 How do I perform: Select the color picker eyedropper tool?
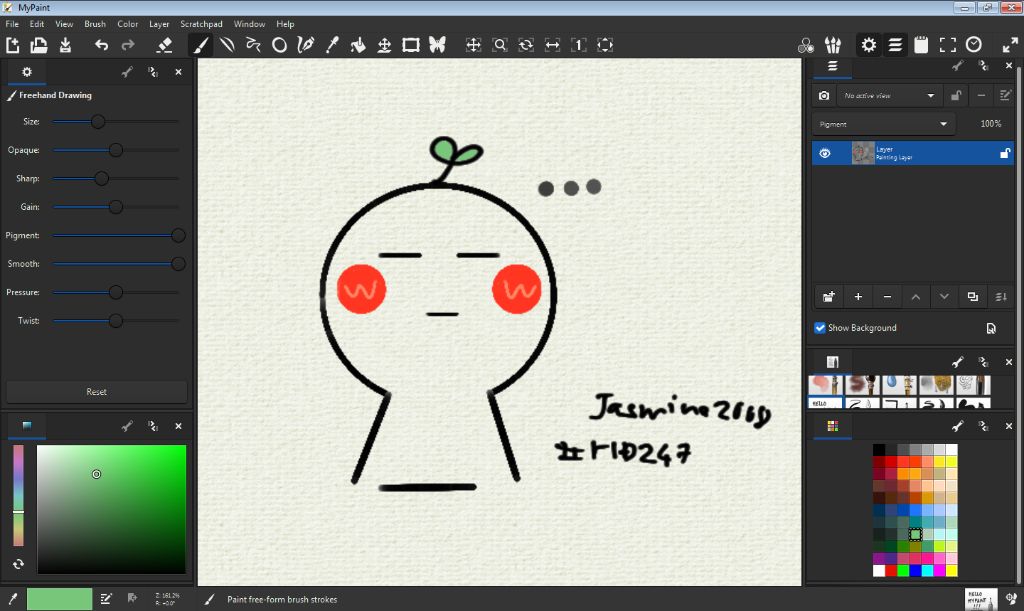(x=332, y=45)
